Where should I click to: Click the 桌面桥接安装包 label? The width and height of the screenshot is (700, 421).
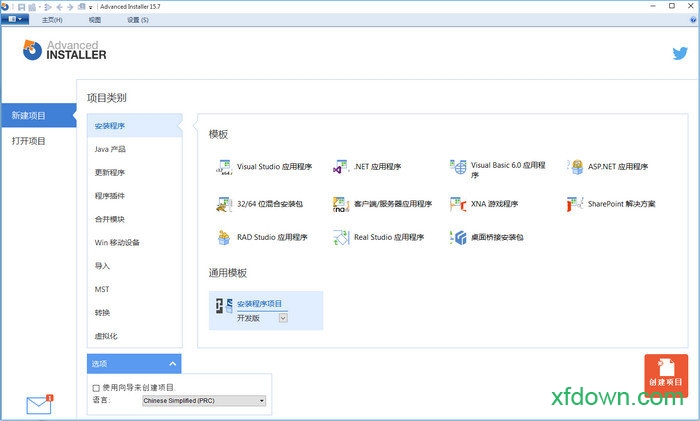tap(497, 237)
